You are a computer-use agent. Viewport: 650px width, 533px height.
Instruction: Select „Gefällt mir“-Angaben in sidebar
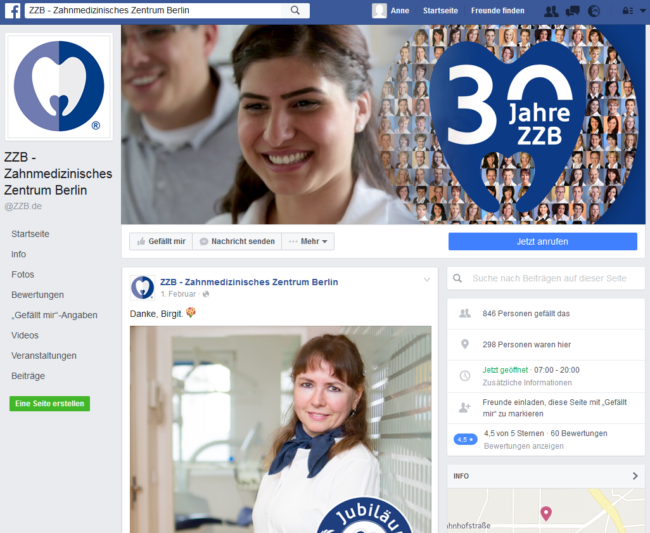pos(54,315)
